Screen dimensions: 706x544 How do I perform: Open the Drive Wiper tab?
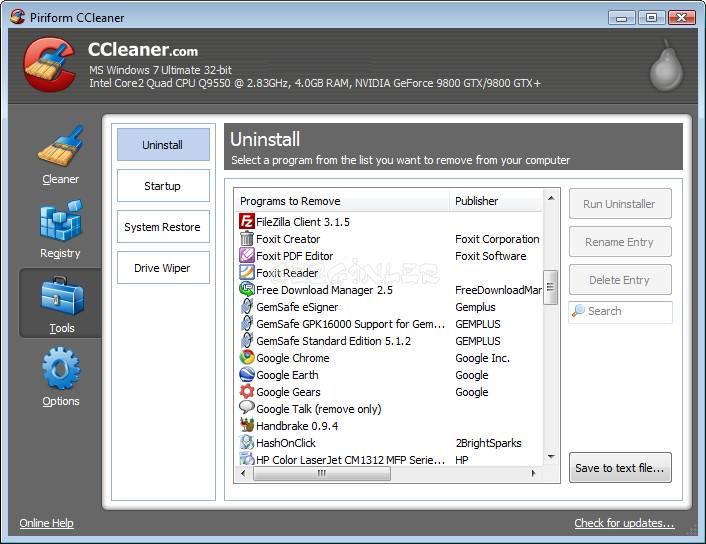[163, 267]
